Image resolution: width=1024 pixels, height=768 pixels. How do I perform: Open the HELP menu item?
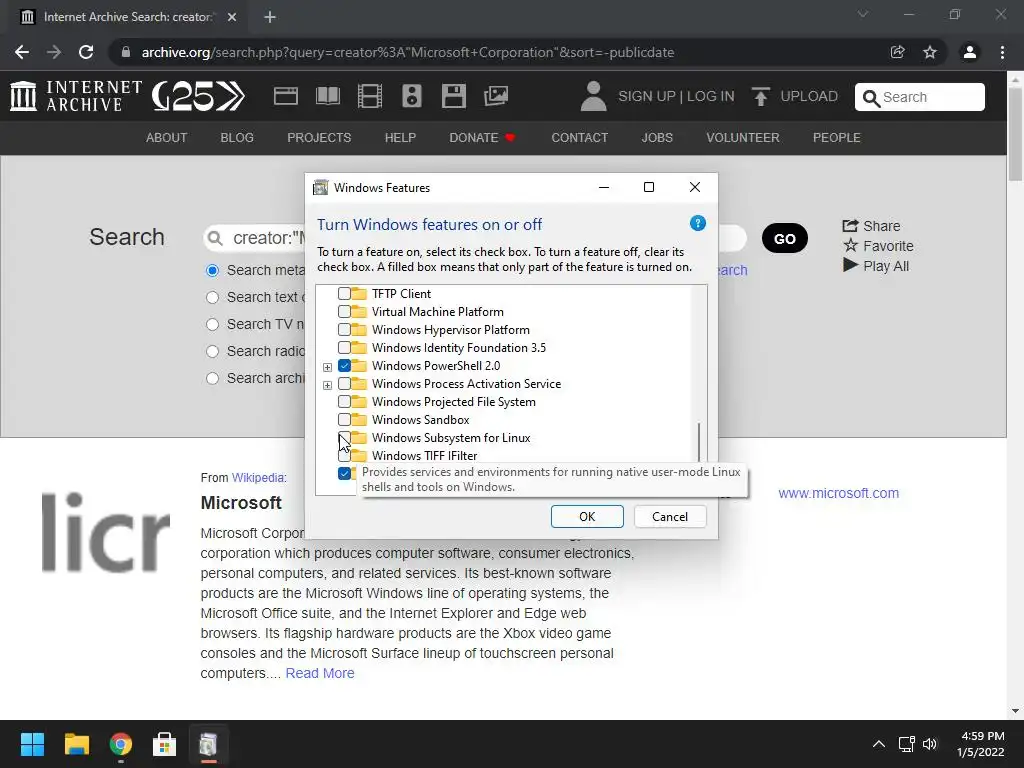400,138
